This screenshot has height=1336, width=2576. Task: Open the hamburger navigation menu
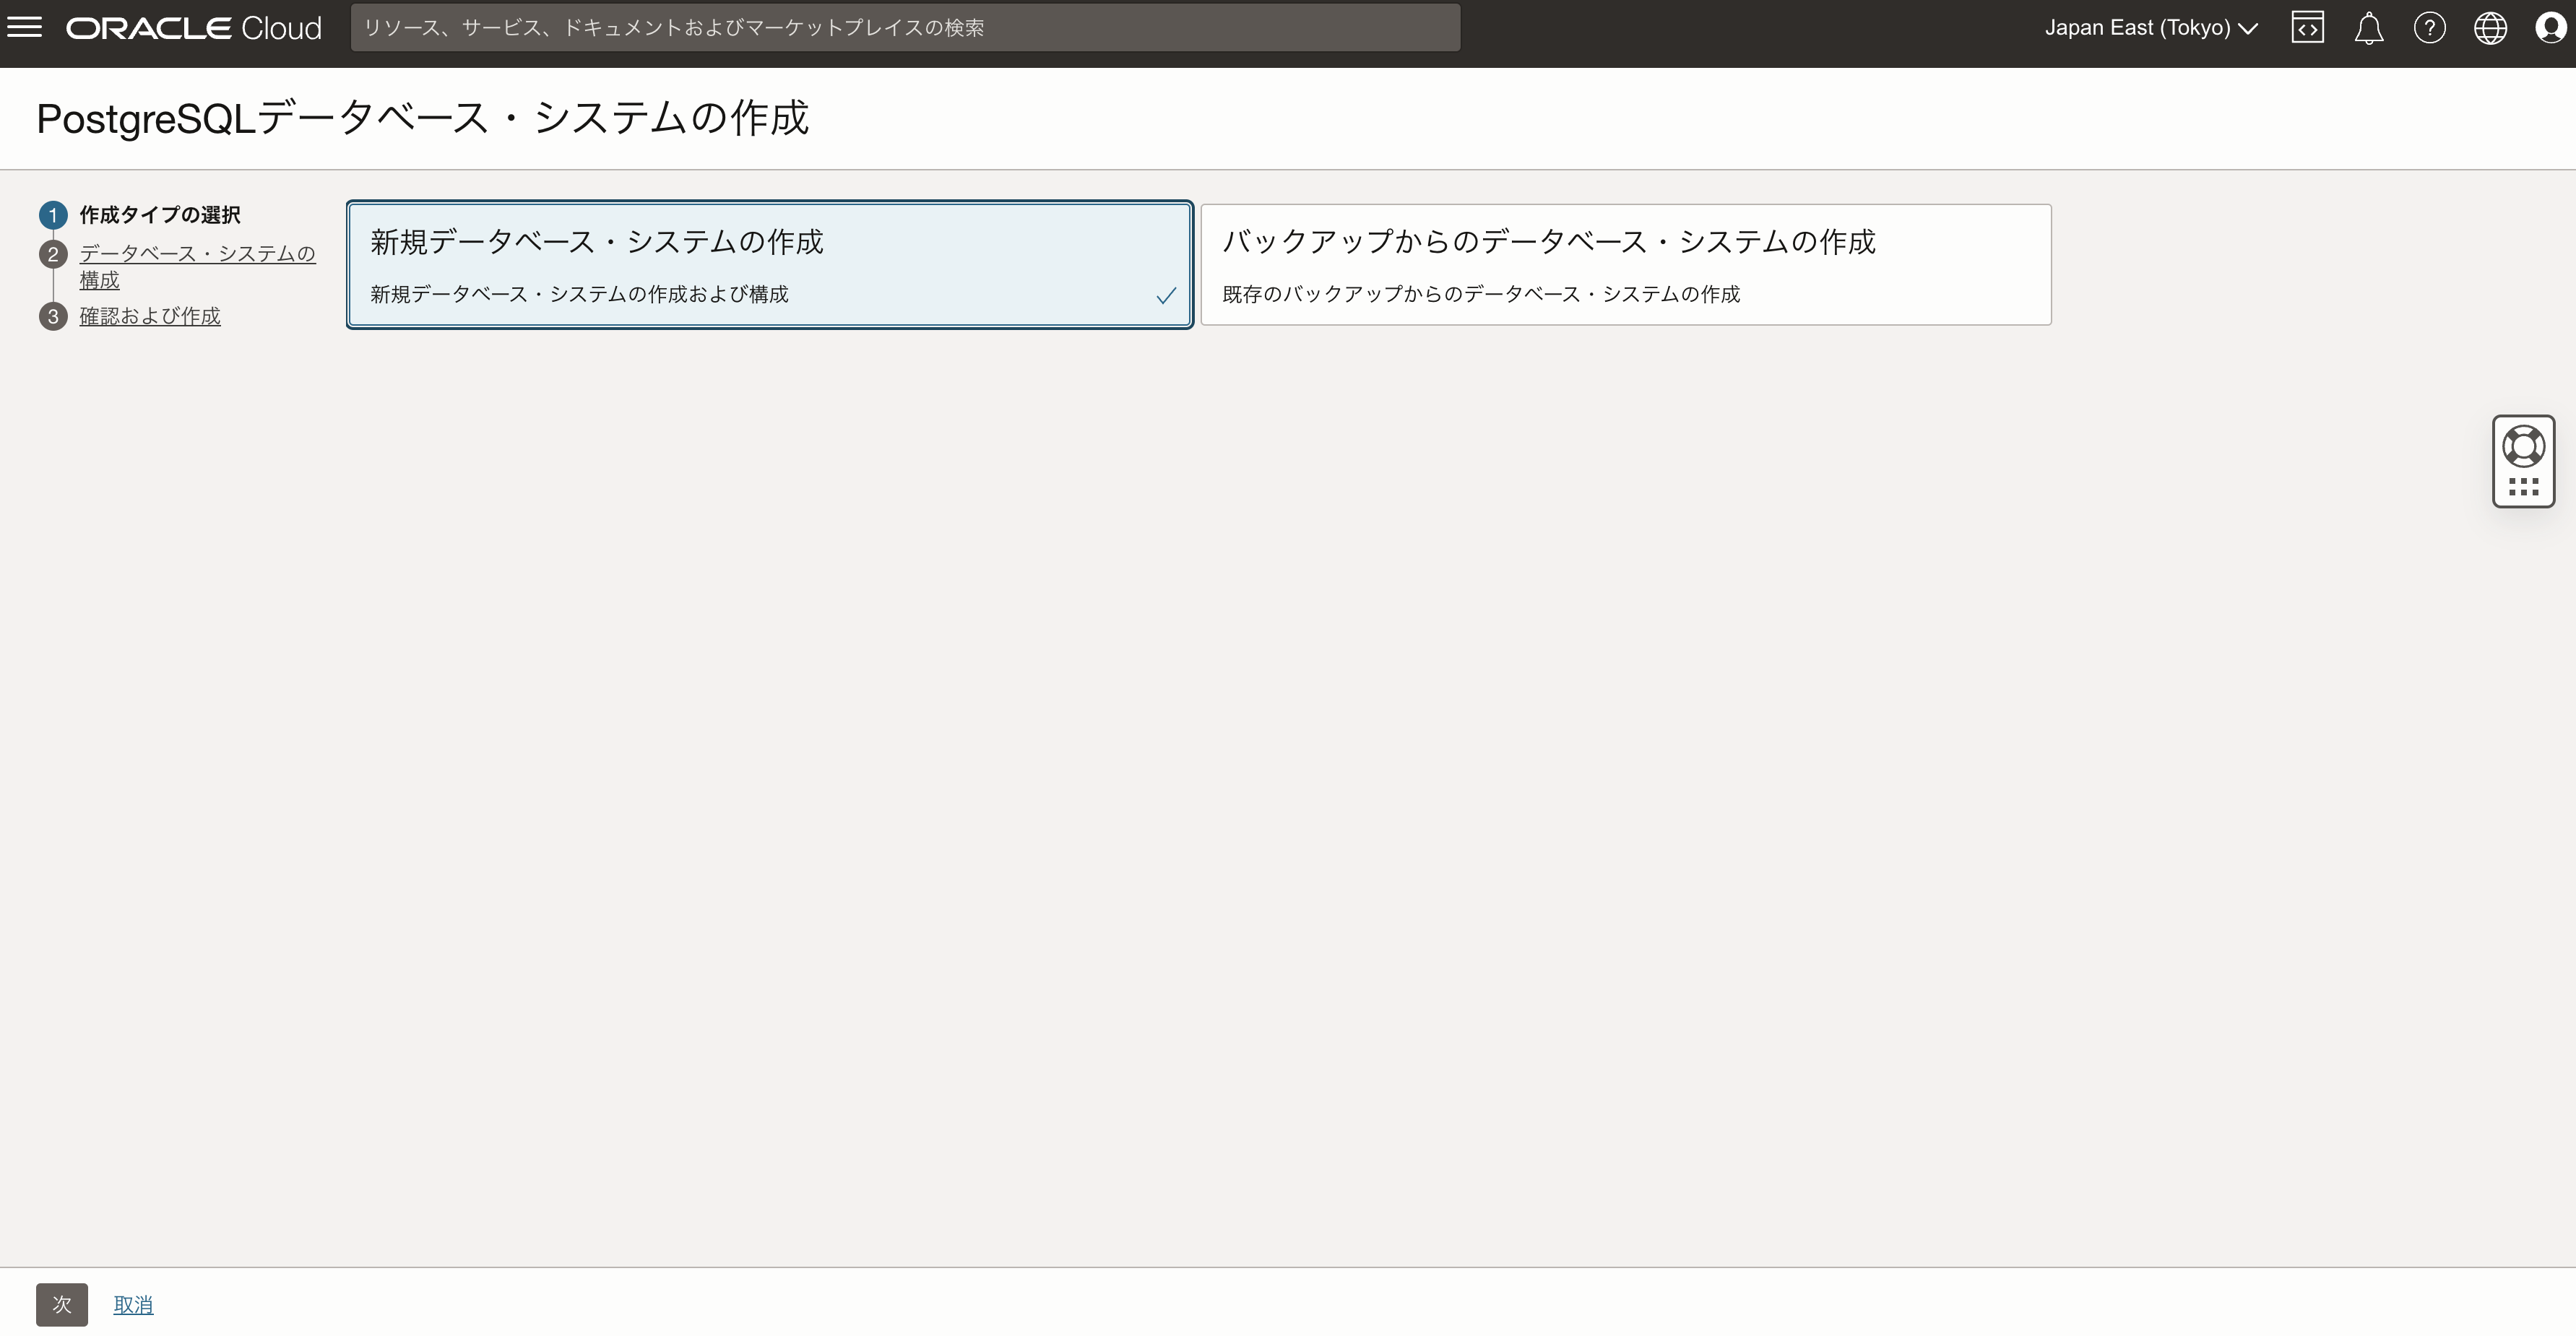point(25,27)
